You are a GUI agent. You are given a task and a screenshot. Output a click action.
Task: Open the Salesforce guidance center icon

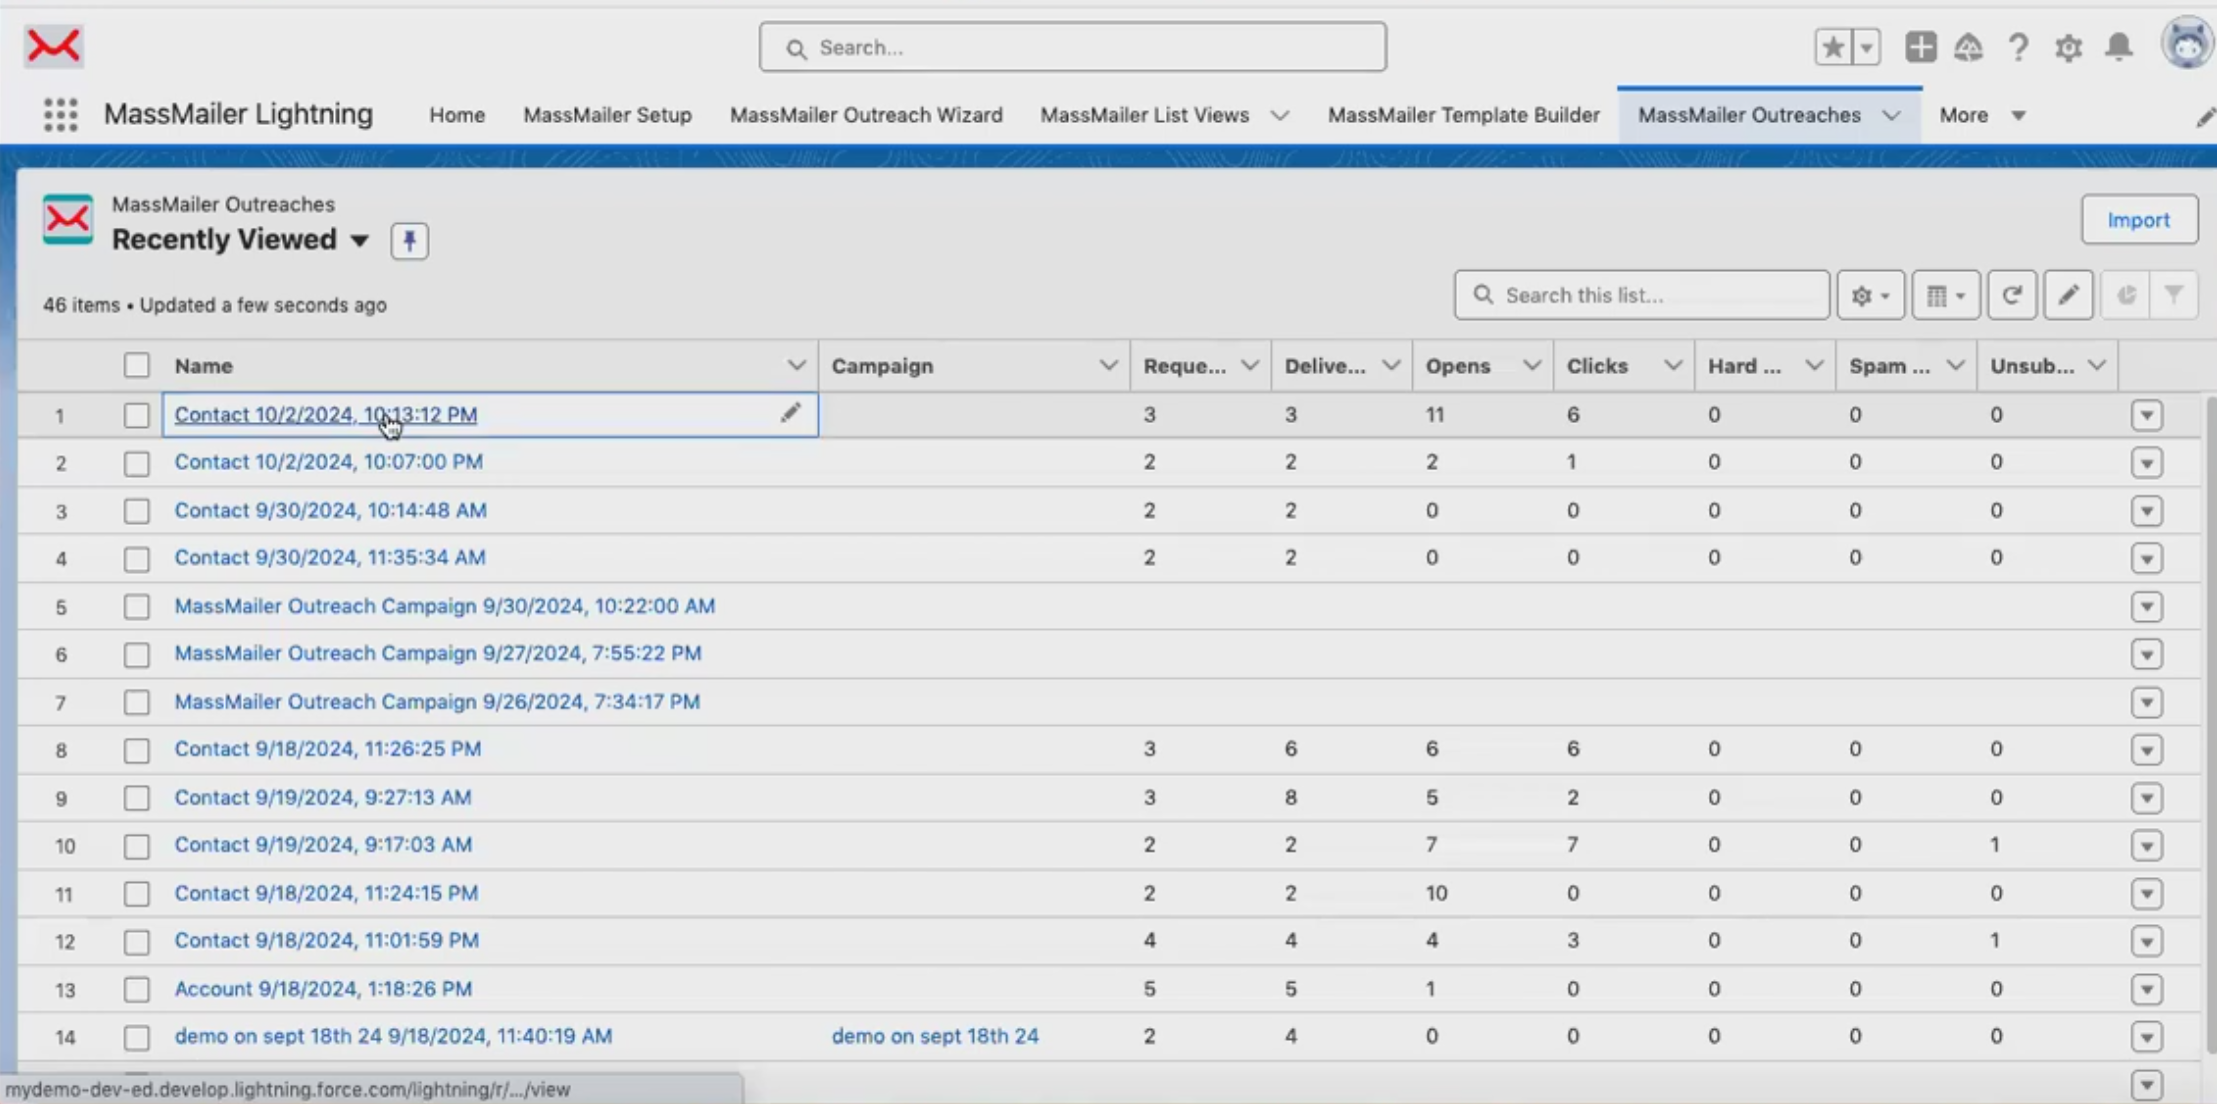point(1968,47)
